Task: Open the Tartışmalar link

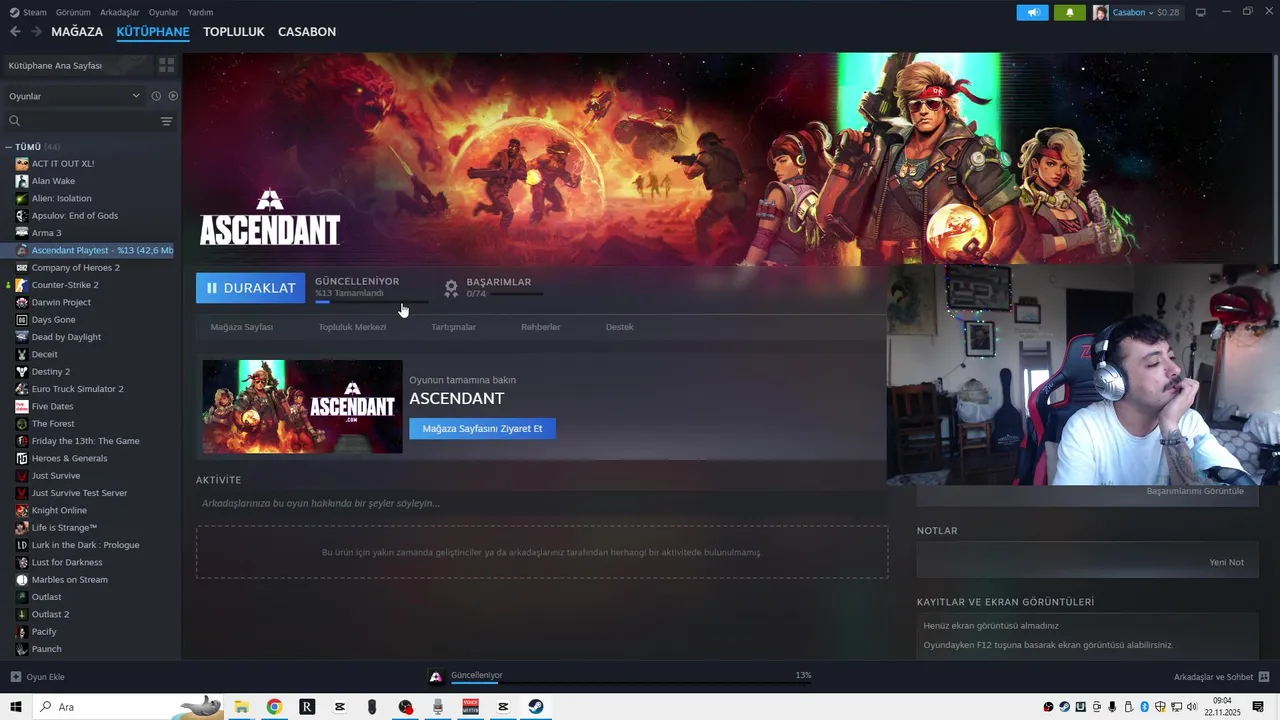Action: point(453,327)
